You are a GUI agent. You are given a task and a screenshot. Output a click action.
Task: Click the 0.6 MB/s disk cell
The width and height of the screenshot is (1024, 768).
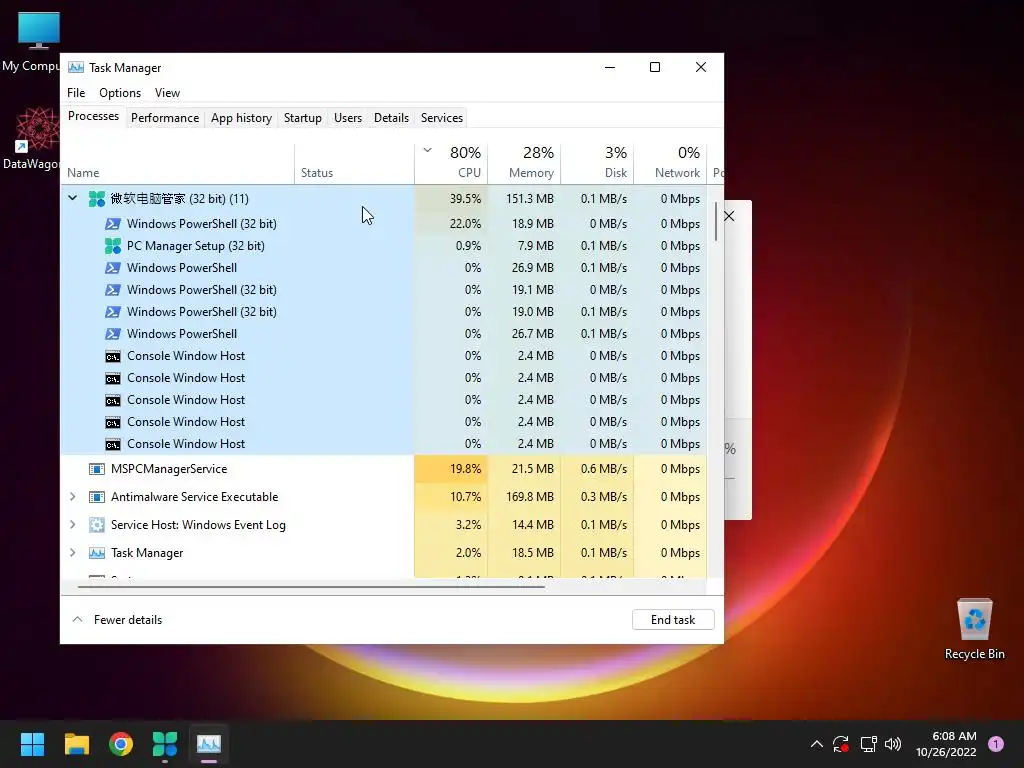point(597,469)
